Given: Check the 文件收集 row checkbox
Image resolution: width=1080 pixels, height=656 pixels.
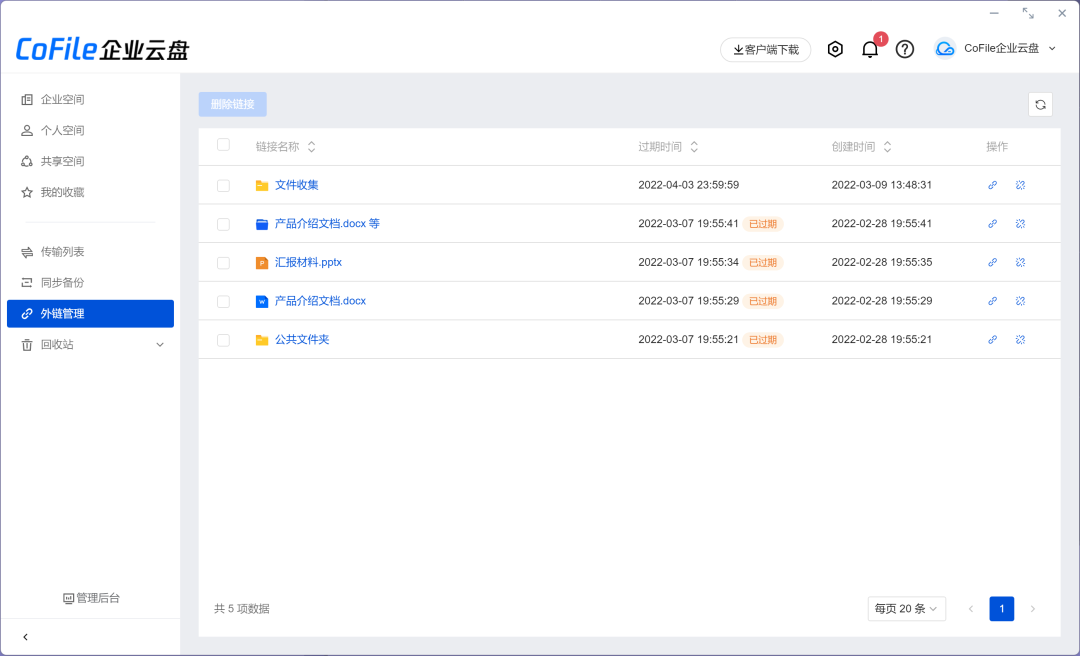Looking at the screenshot, I should tap(223, 186).
